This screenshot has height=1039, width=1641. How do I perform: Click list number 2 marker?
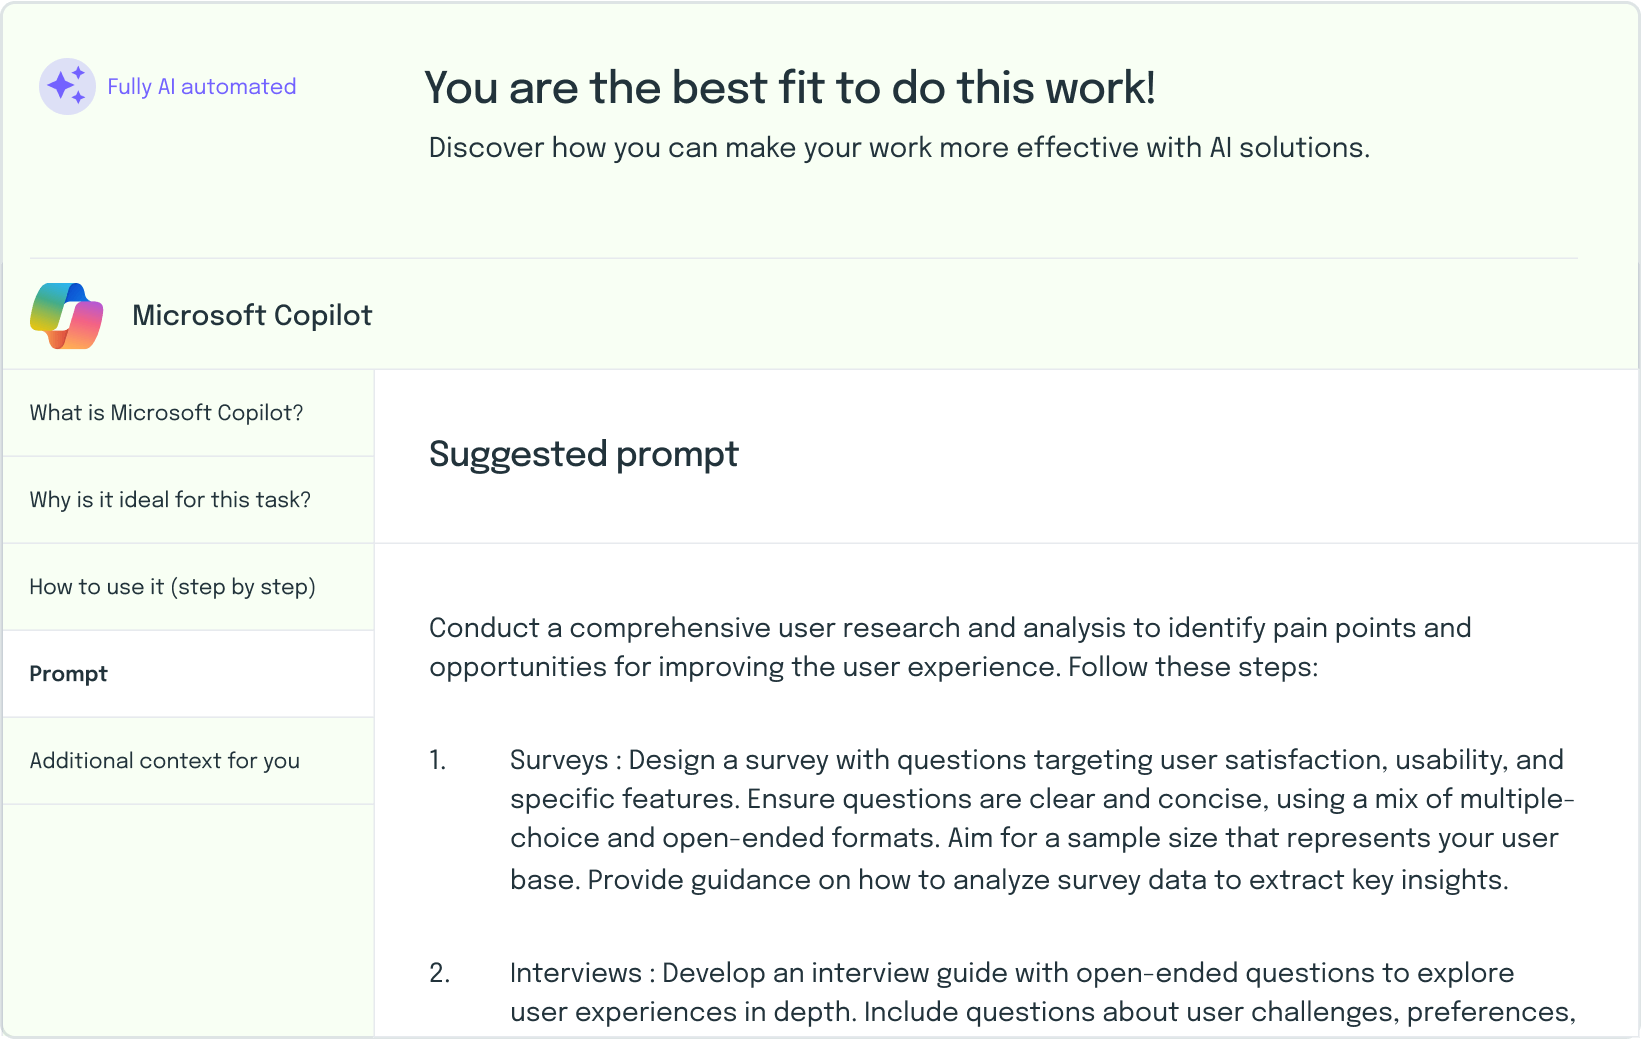[440, 973]
